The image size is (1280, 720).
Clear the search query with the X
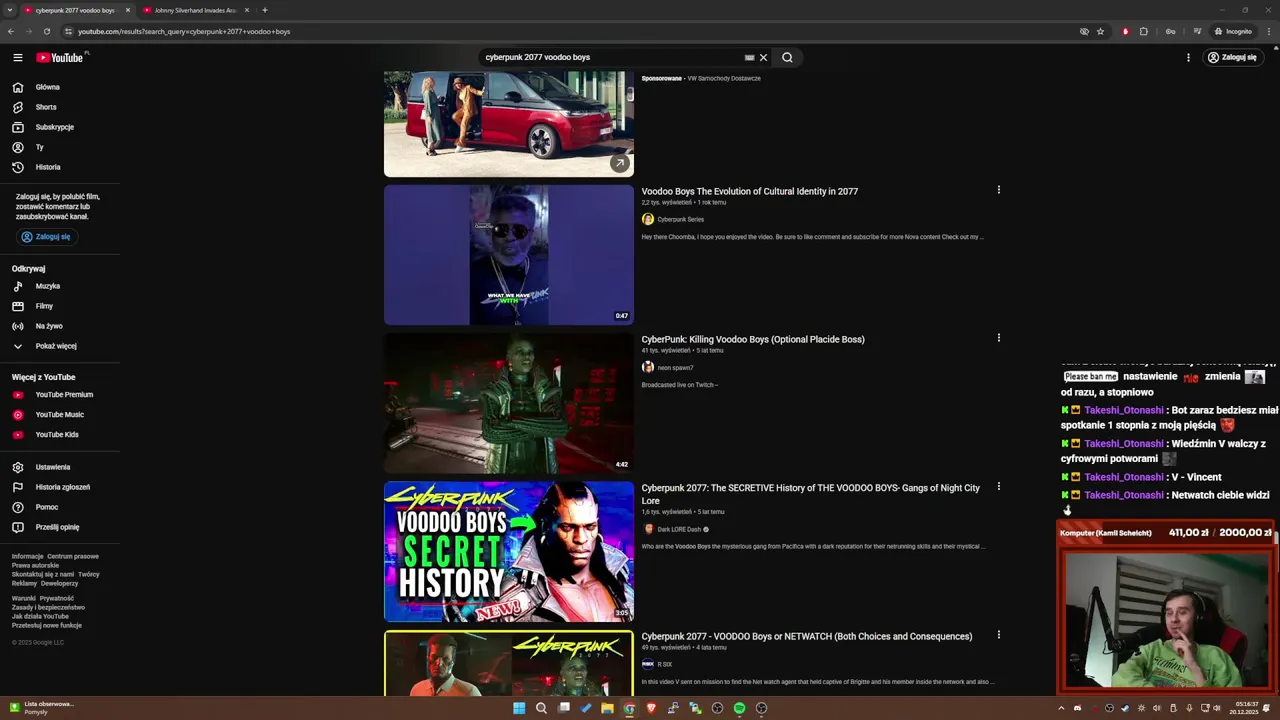pos(763,58)
